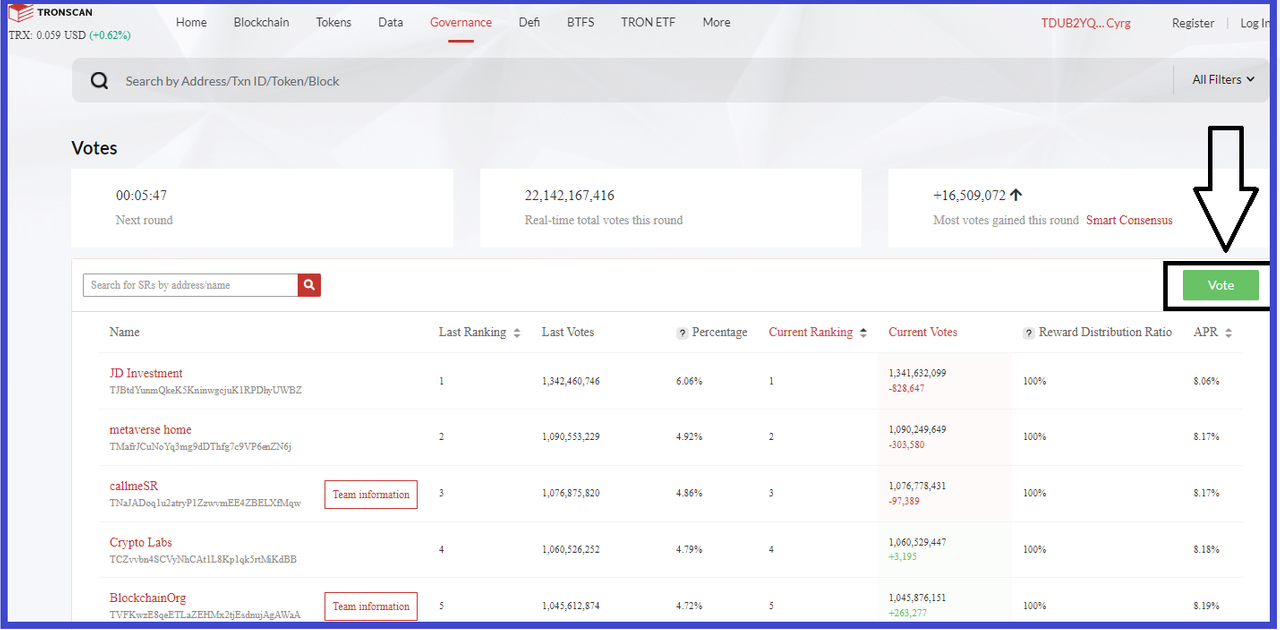Click the help icon beside Reward Distribution Ratio
The width and height of the screenshot is (1280, 630).
tap(1029, 333)
